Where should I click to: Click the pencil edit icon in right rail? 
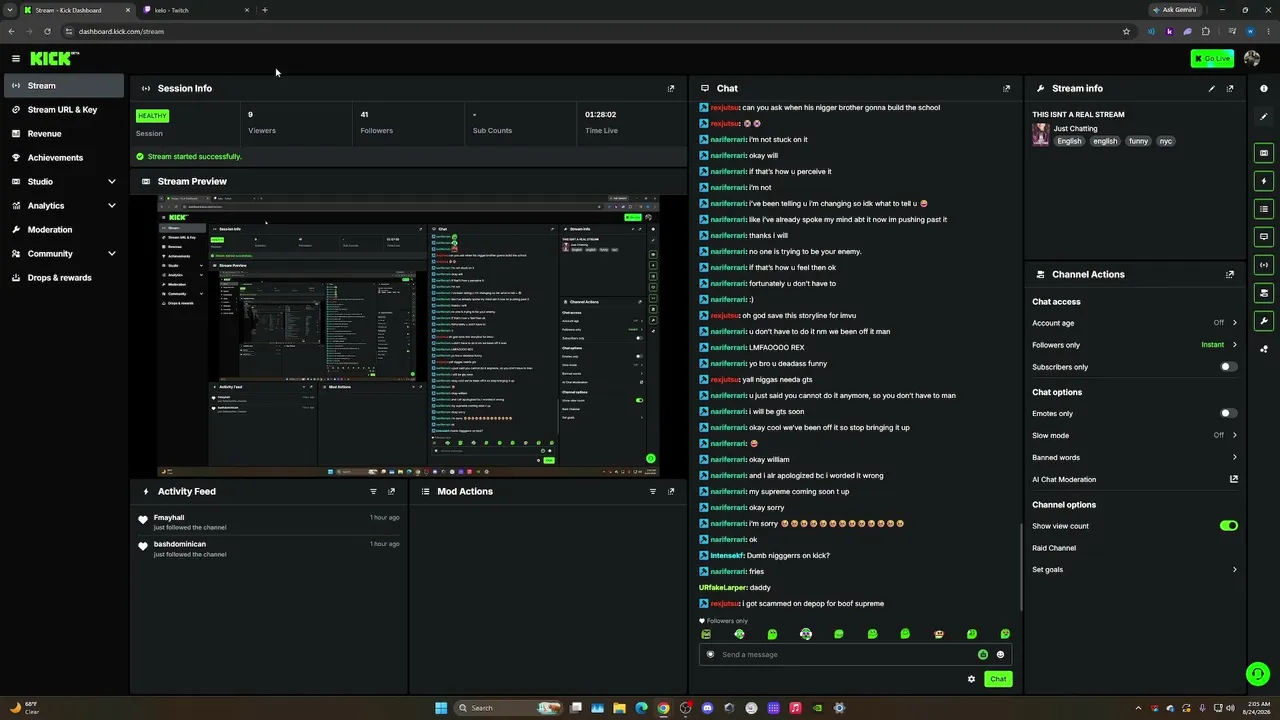pos(1264,117)
